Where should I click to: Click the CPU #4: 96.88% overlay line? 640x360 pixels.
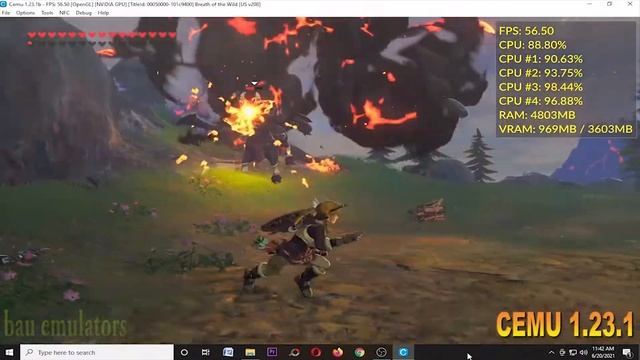[541, 101]
